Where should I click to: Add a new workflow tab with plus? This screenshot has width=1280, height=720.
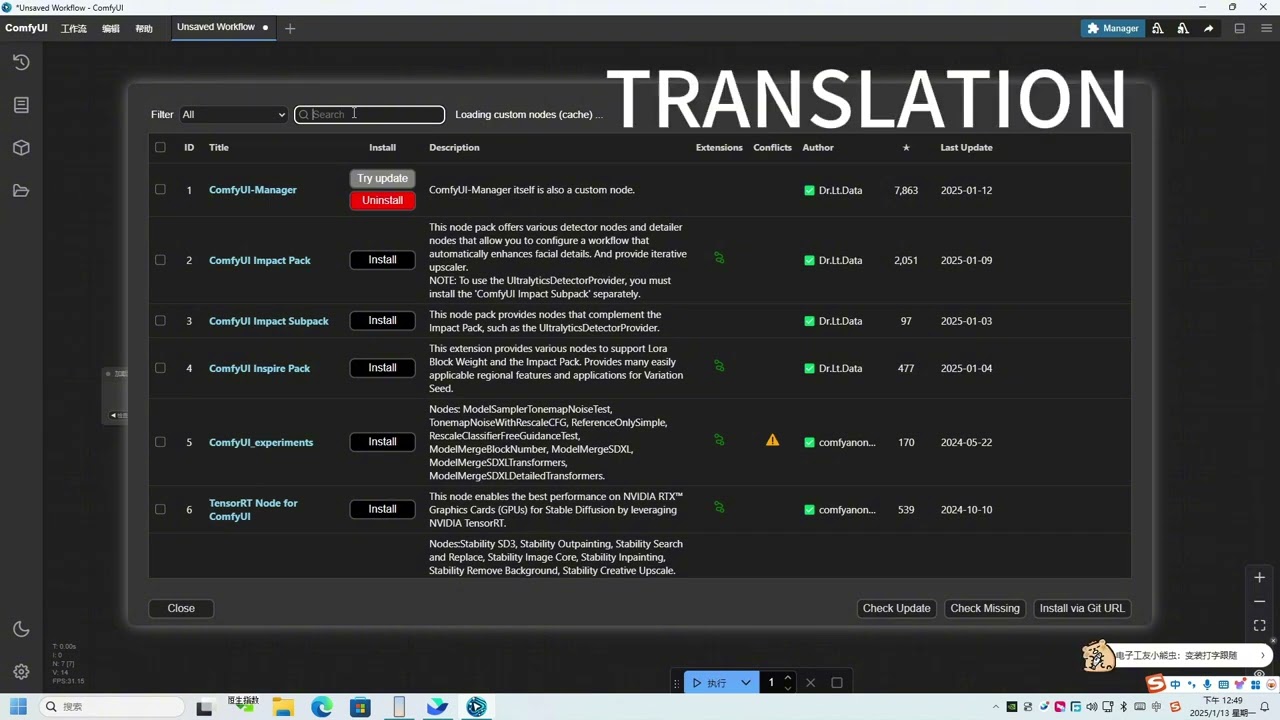point(290,28)
